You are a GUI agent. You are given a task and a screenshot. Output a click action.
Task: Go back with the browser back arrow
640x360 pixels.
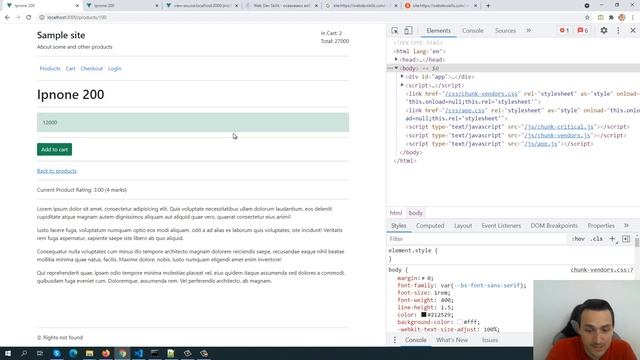point(7,17)
